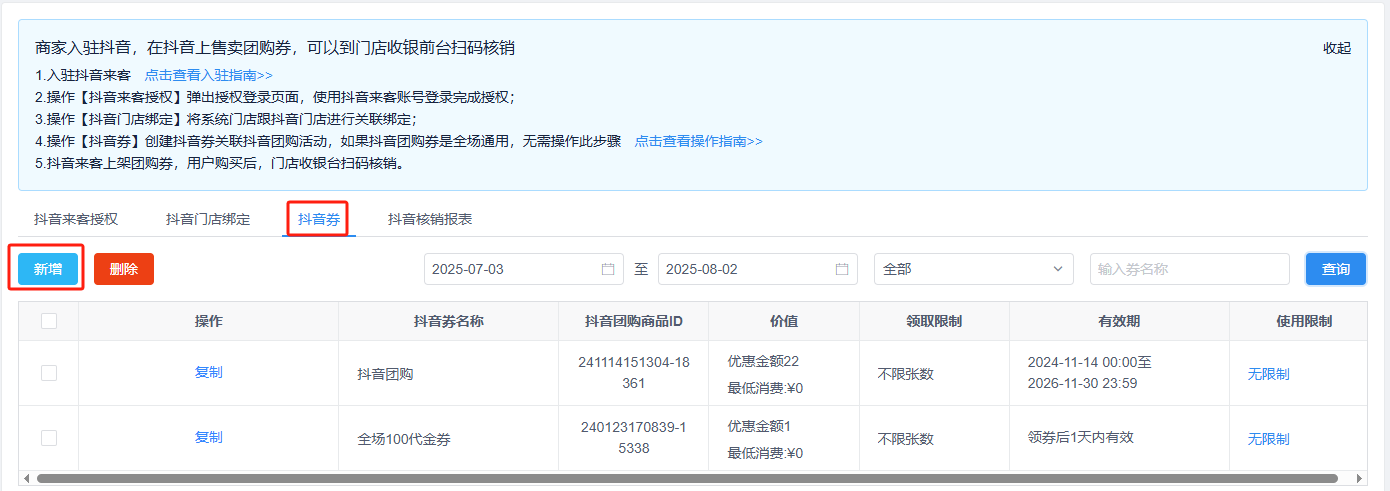The width and height of the screenshot is (1390, 491).
Task: Click the horizontal scrollbar thumb under the table
Action: pos(687,479)
